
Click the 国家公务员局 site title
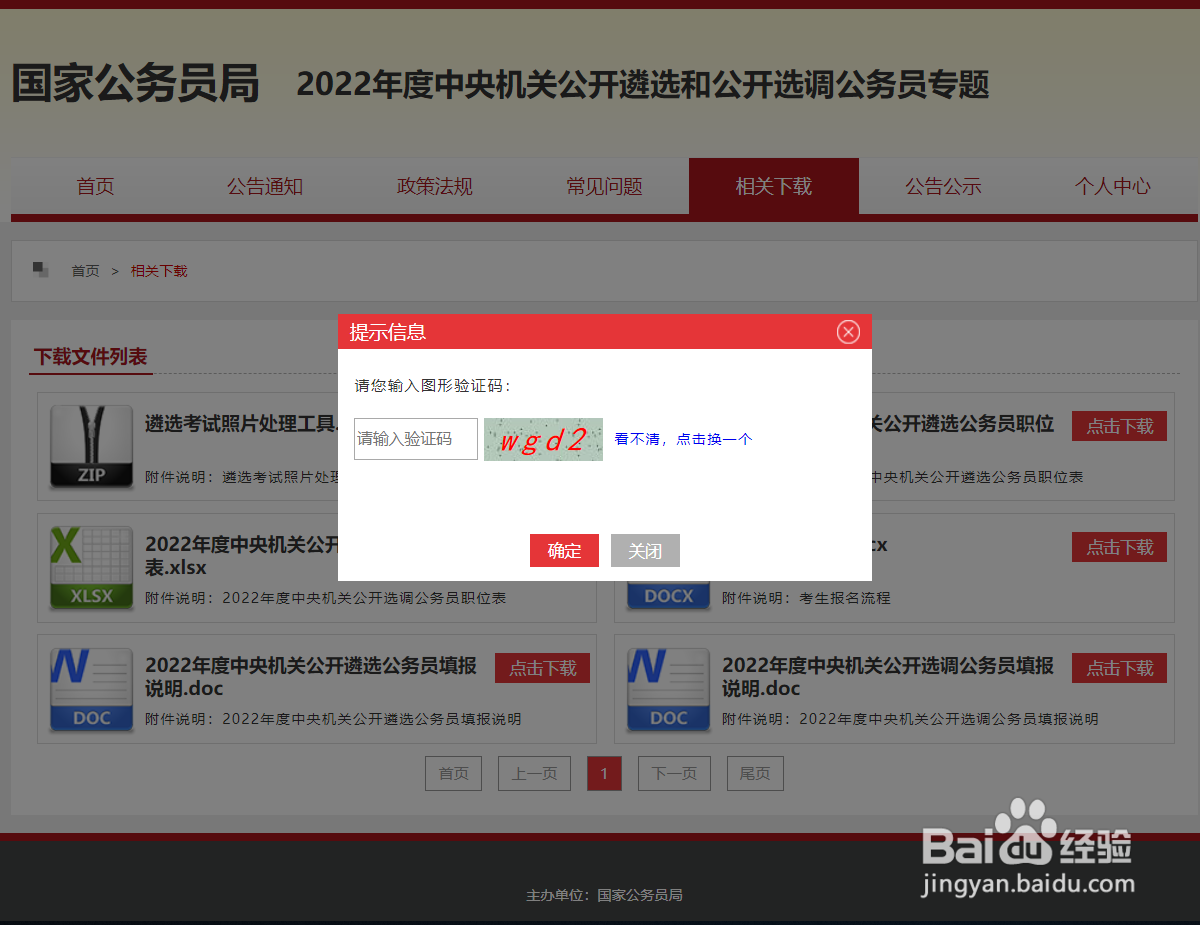135,84
